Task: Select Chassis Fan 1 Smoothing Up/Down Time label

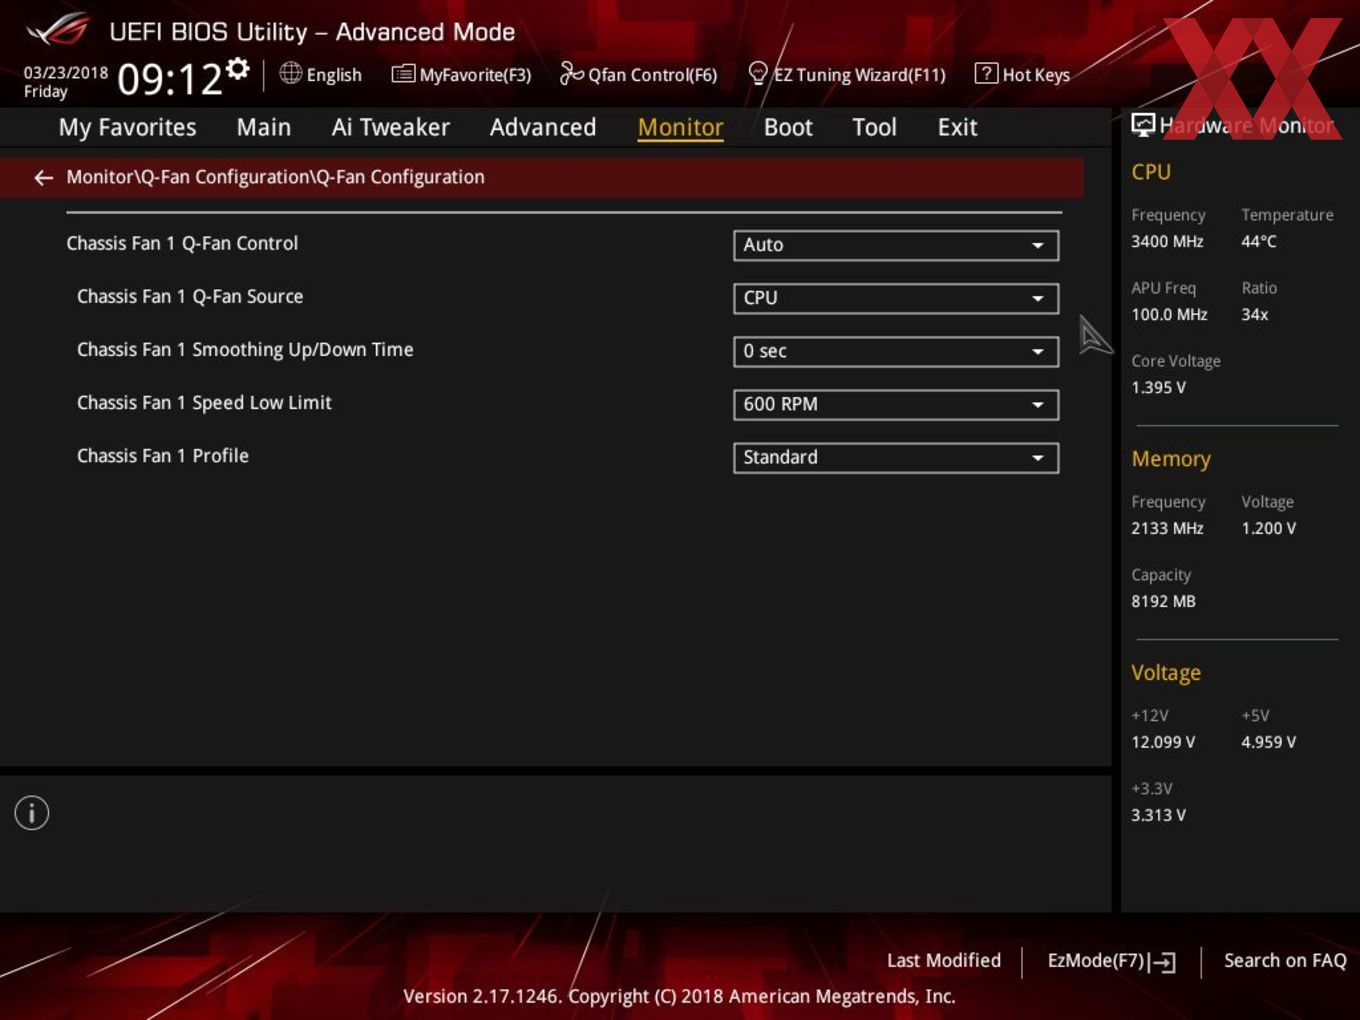Action: tap(245, 350)
